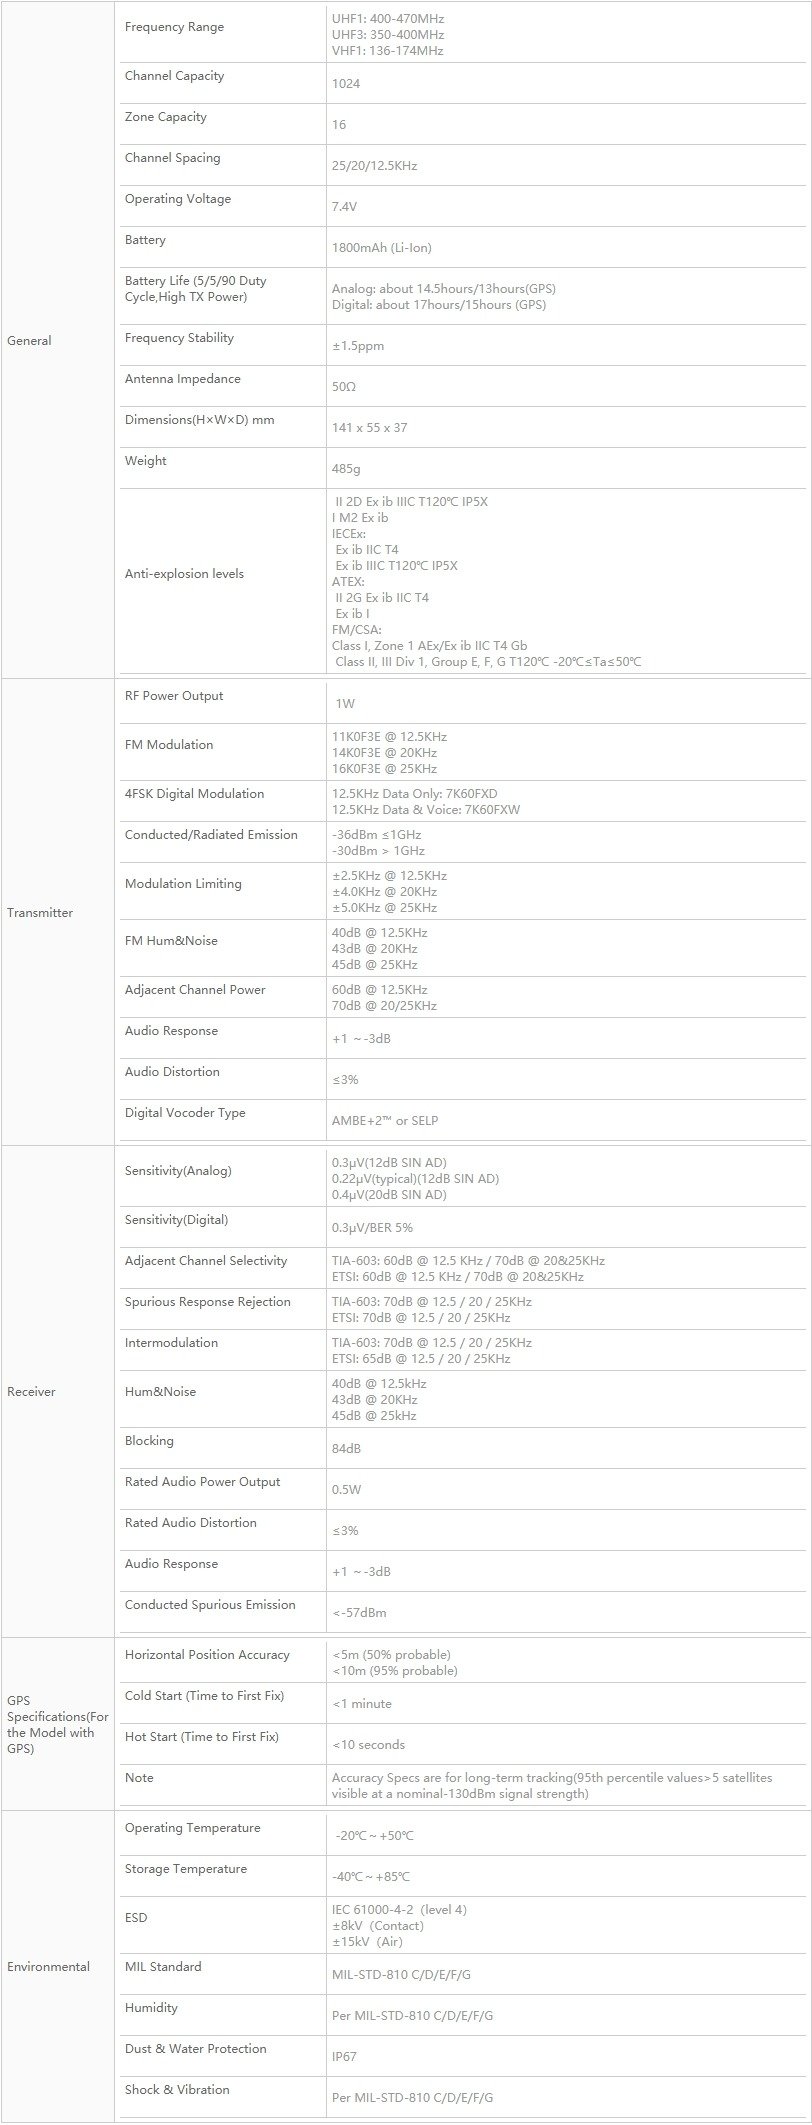This screenshot has width=812, height=2125.
Task: Click the Sensitivity(Digital) row label
Action: point(176,1220)
